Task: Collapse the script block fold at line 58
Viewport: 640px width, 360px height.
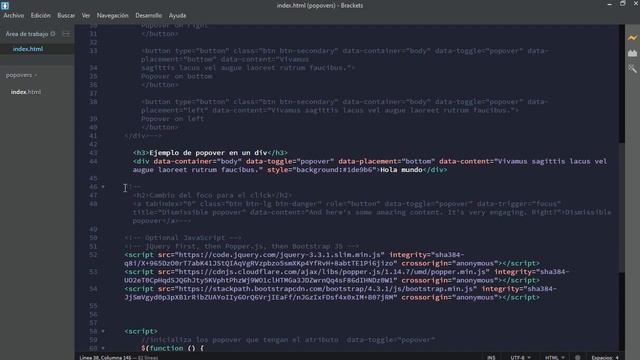Action: coord(103,331)
